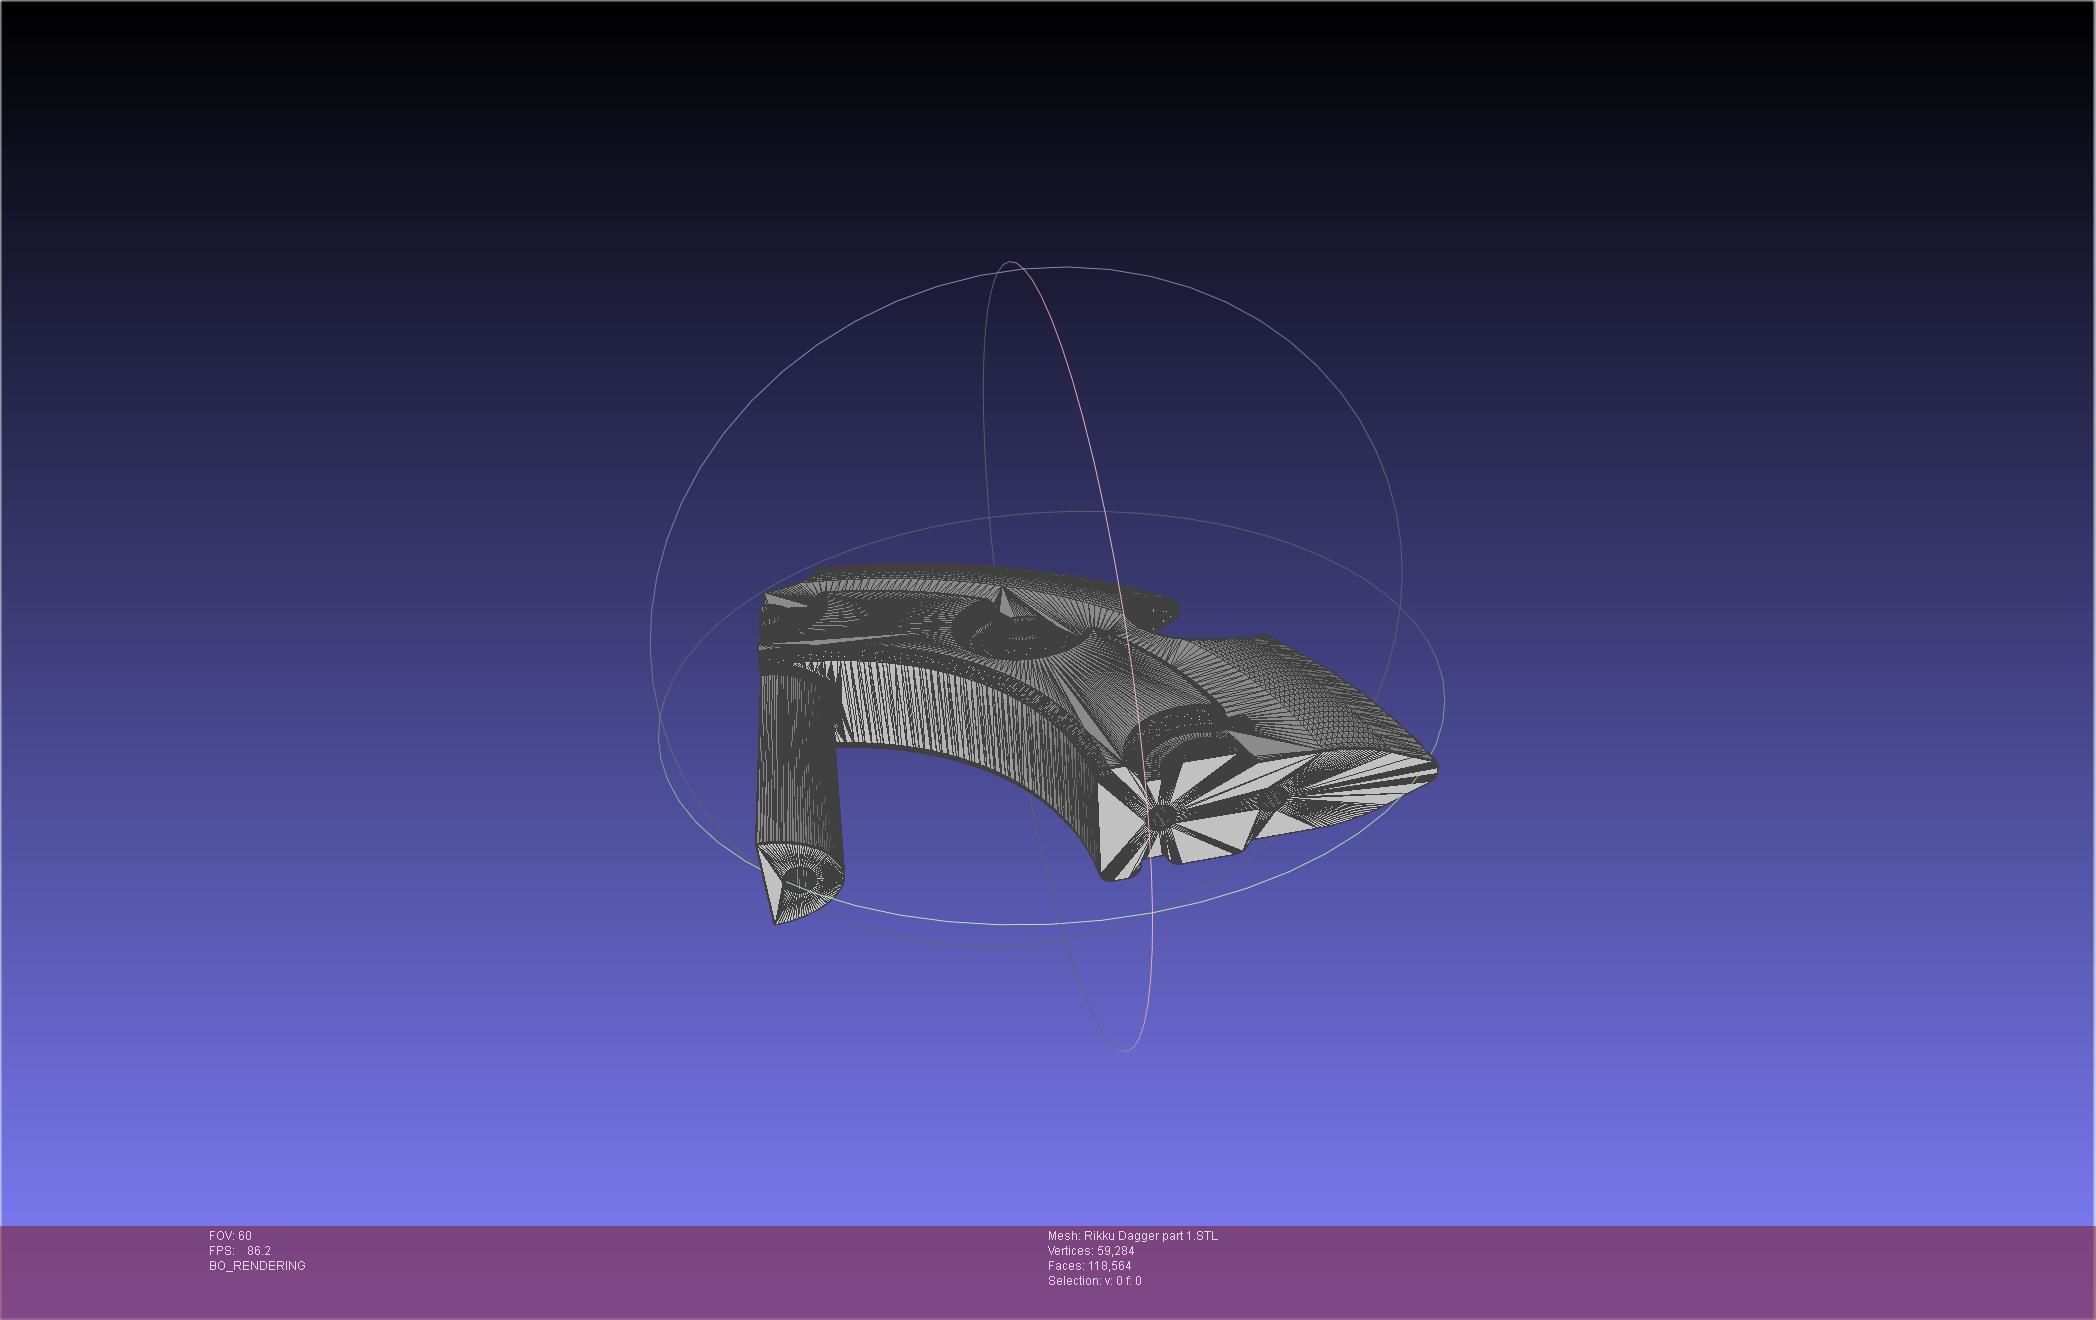The width and height of the screenshot is (2096, 1320).
Task: Click the Vertices: 59,284 count
Action: [x=1091, y=1251]
